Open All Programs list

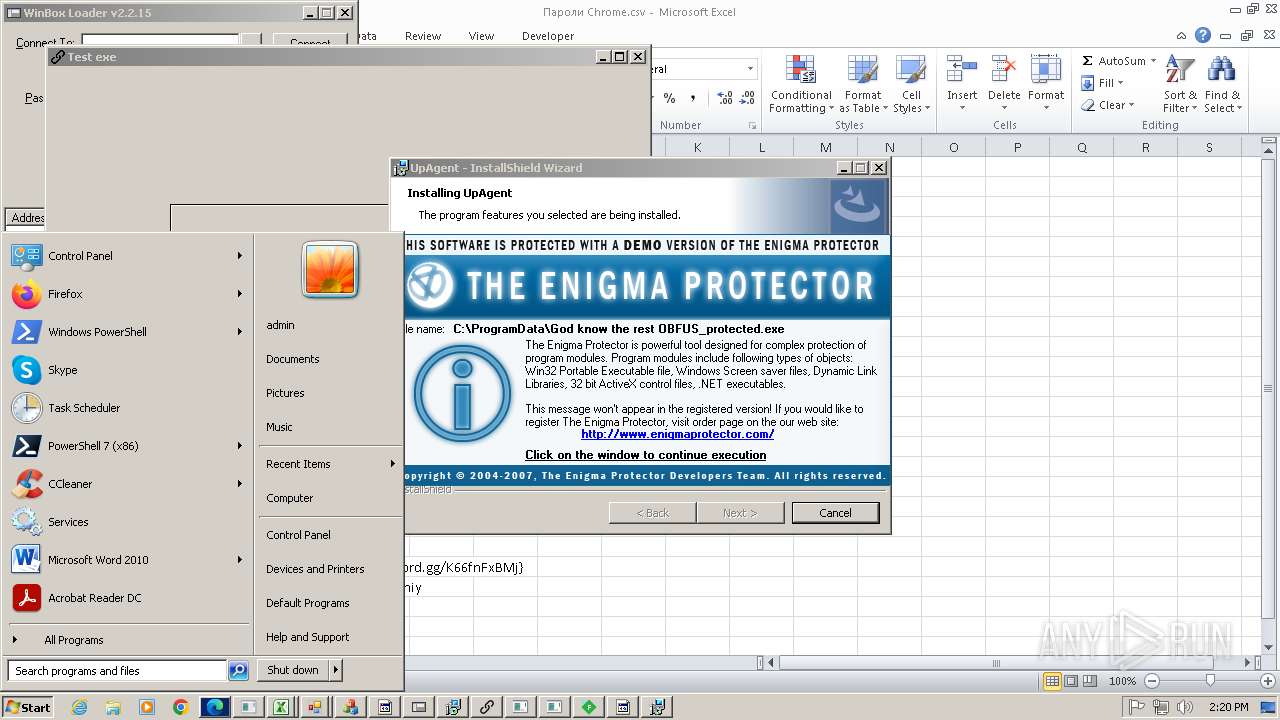(x=127, y=640)
